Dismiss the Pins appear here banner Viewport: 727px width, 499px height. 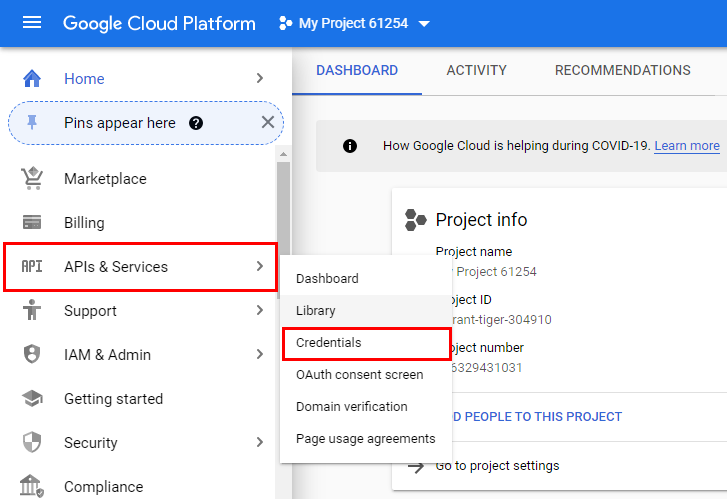[x=268, y=122]
